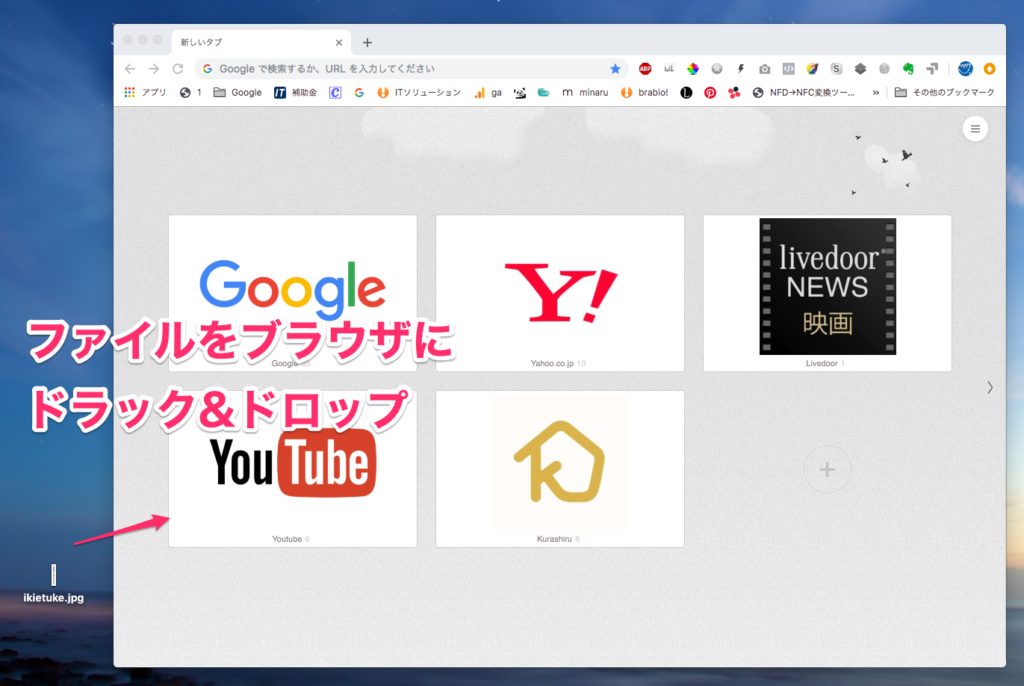Screen dimensions: 1024x686
Task: Open the NFD→NFC変換ツール bookmark
Action: 803,92
